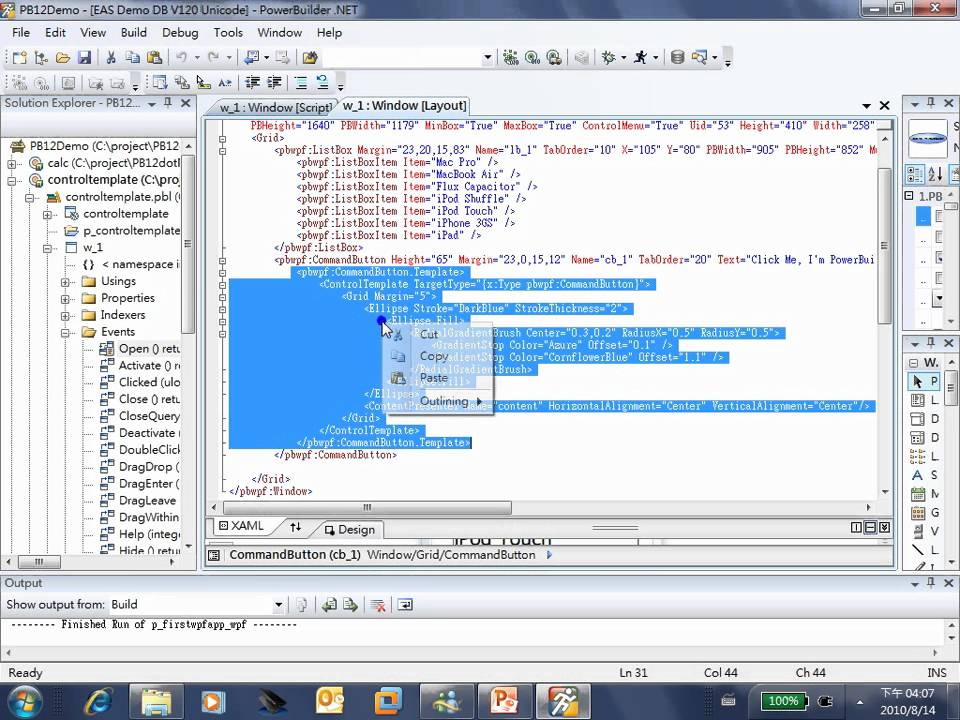This screenshot has width=960, height=720.
Task: Pin the Solution Explorer panel
Action: pos(168,103)
